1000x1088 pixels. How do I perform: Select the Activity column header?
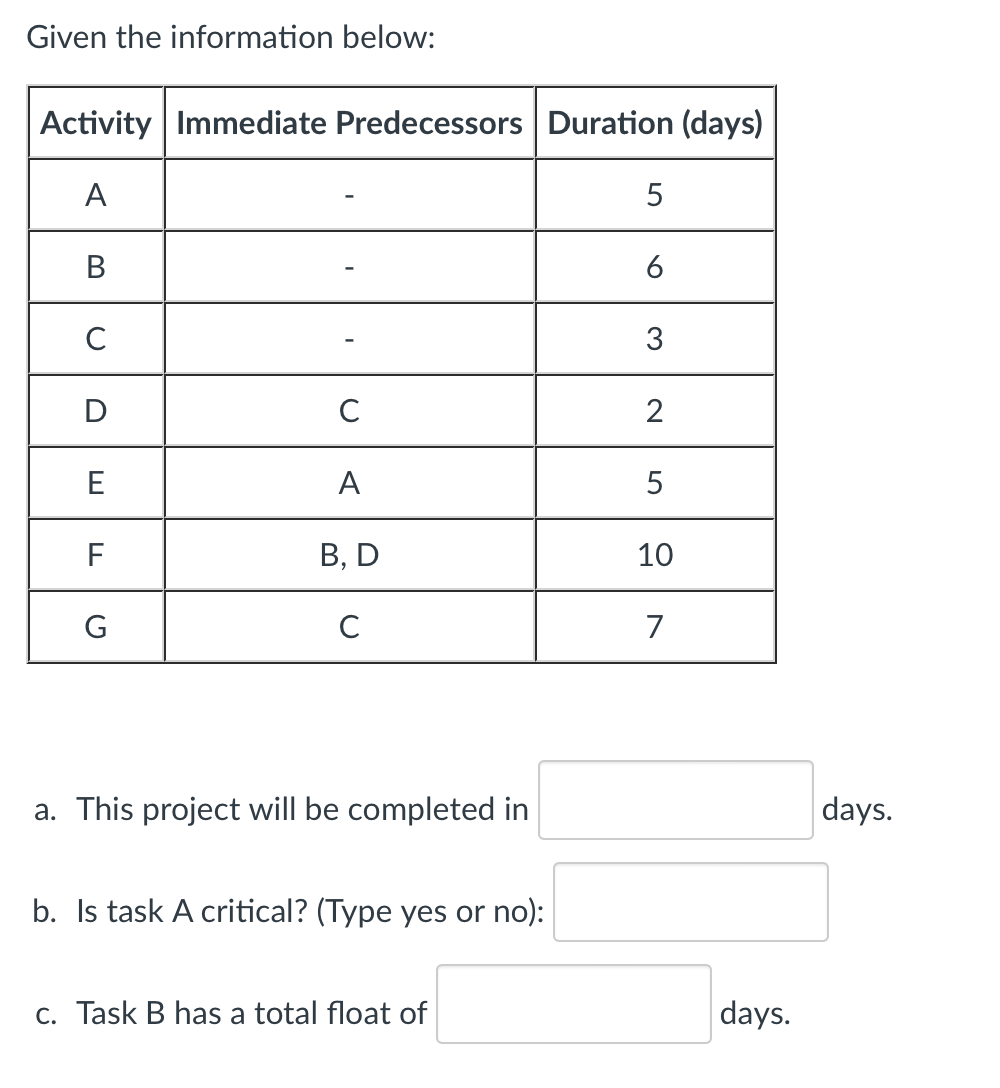[x=95, y=123]
